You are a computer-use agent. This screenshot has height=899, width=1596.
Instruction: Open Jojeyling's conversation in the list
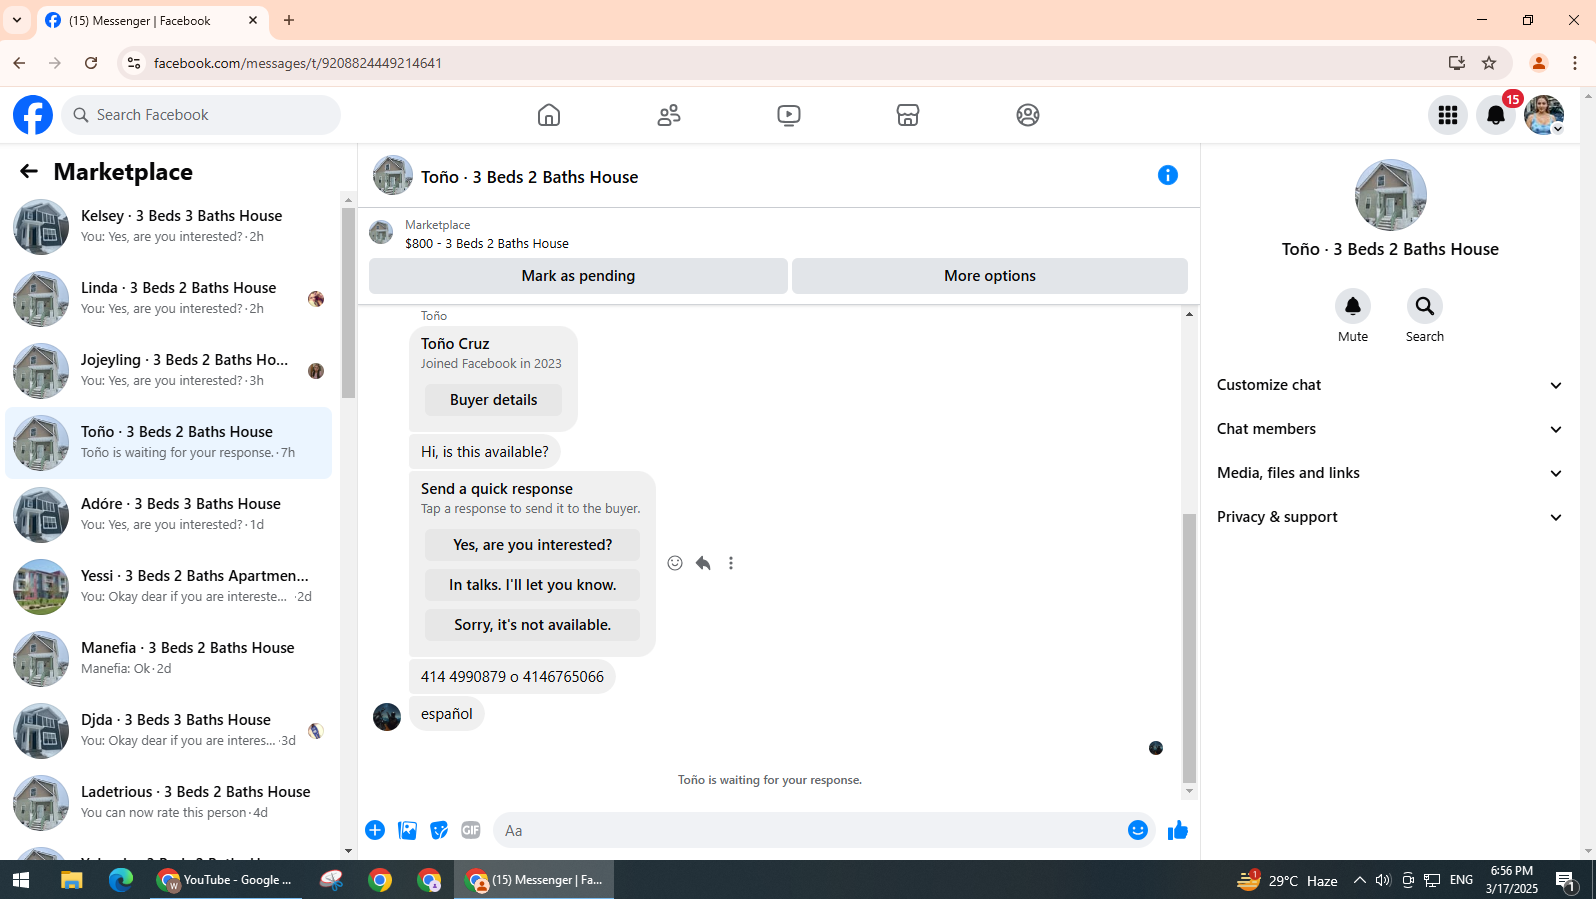169,371
